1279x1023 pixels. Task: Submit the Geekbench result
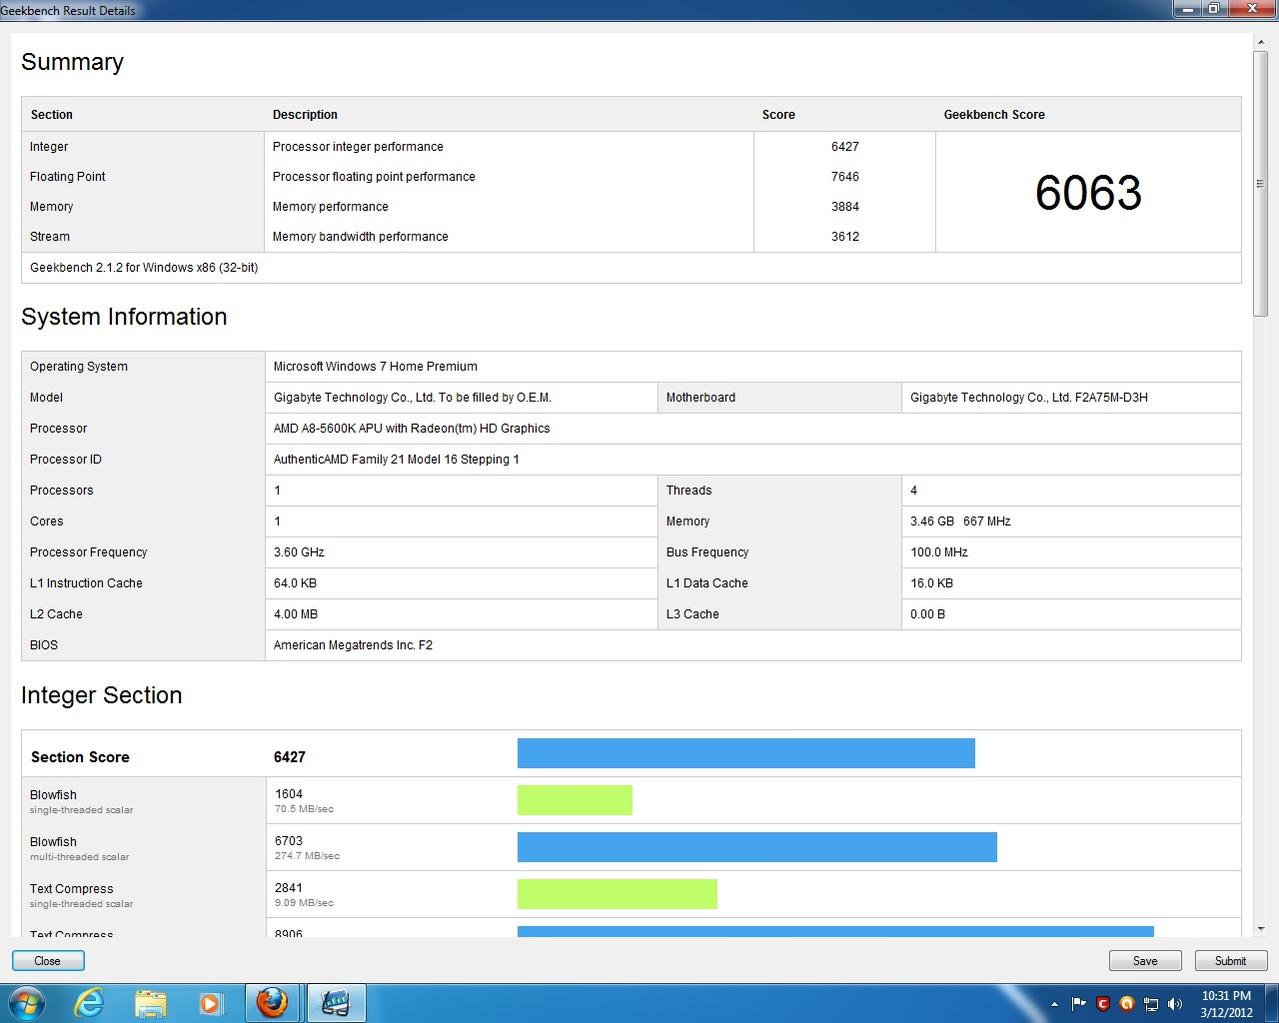1230,961
